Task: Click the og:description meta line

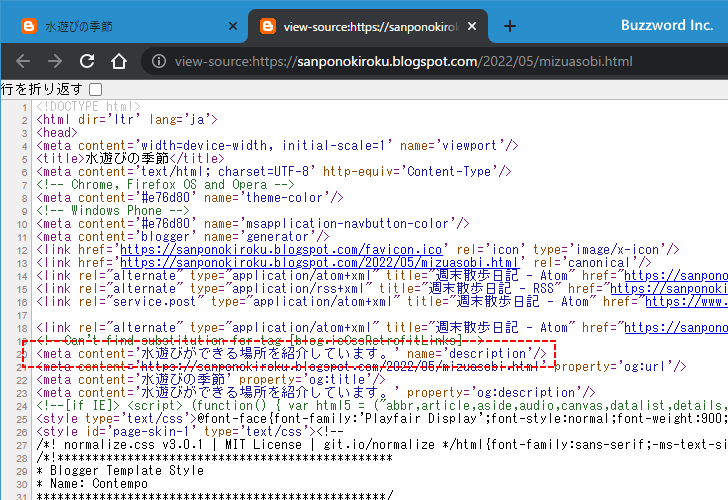Action: click(316, 393)
